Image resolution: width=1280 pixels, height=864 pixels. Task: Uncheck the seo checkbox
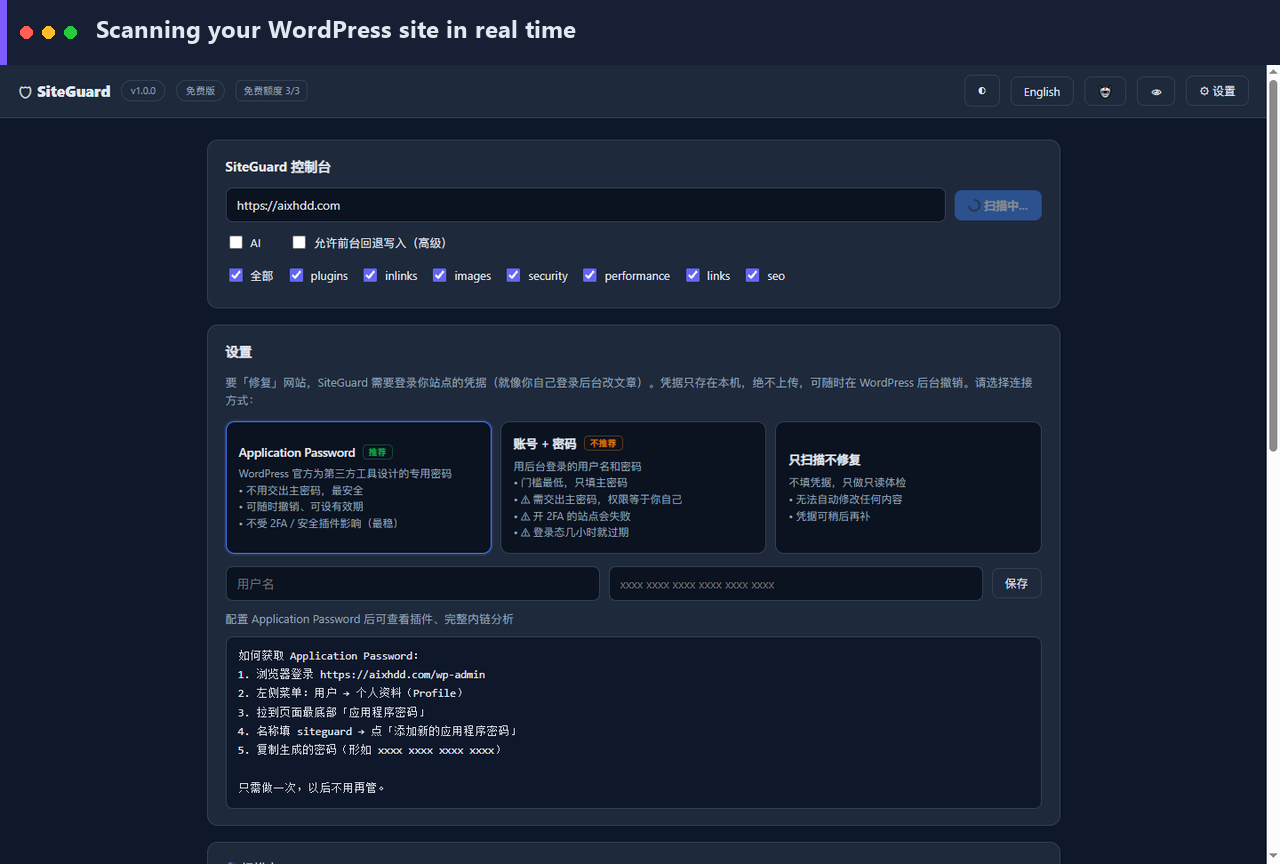[753, 275]
